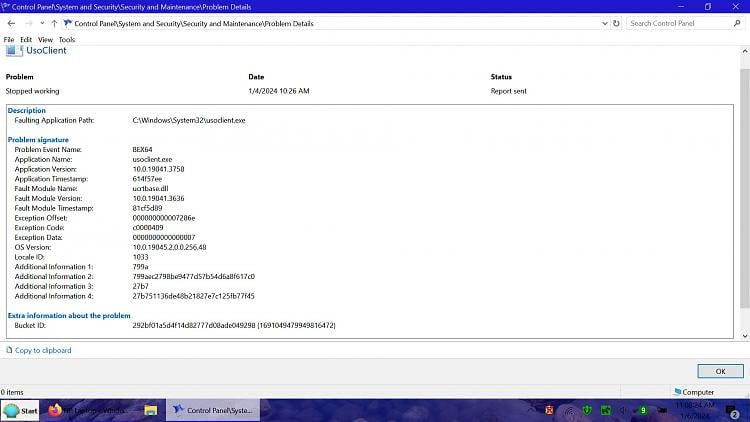
Task: Click the Computer status bar entry
Action: click(694, 392)
